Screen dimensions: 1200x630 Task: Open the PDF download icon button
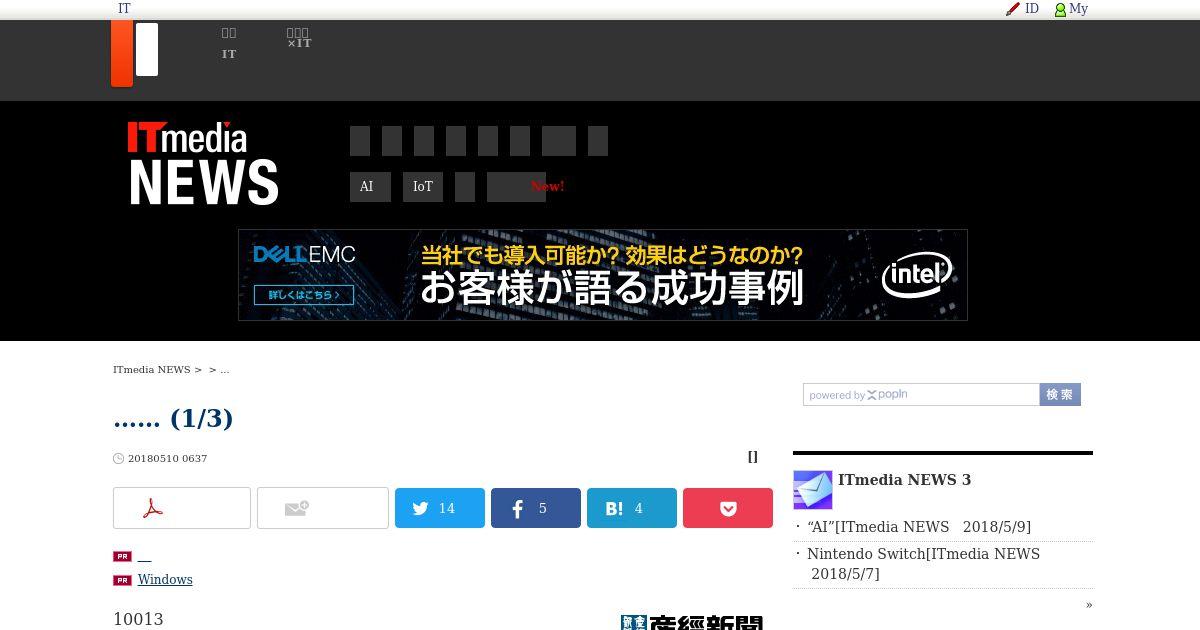(x=182, y=508)
